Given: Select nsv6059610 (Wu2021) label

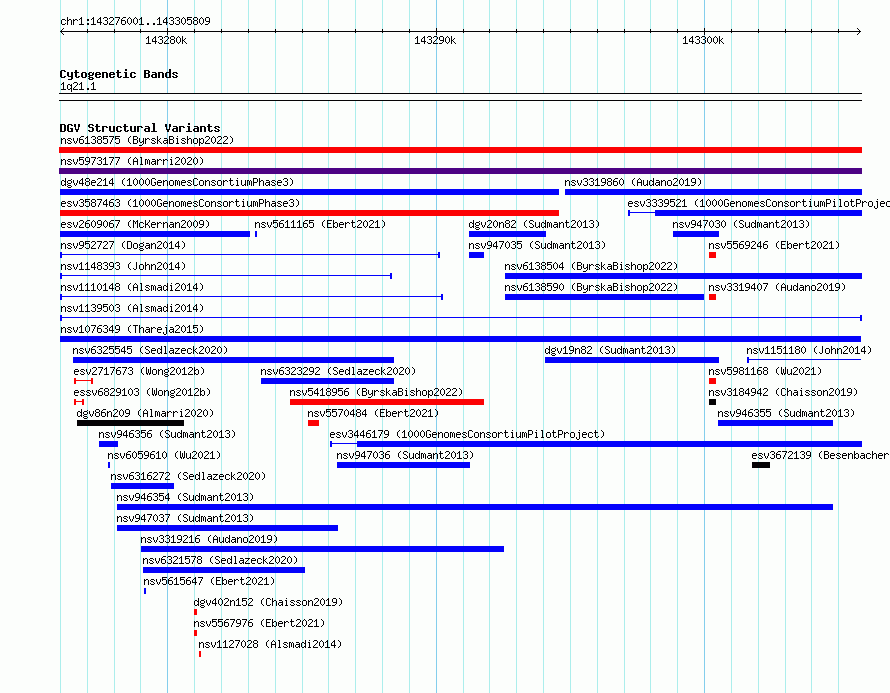Looking at the screenshot, I should point(164,455).
